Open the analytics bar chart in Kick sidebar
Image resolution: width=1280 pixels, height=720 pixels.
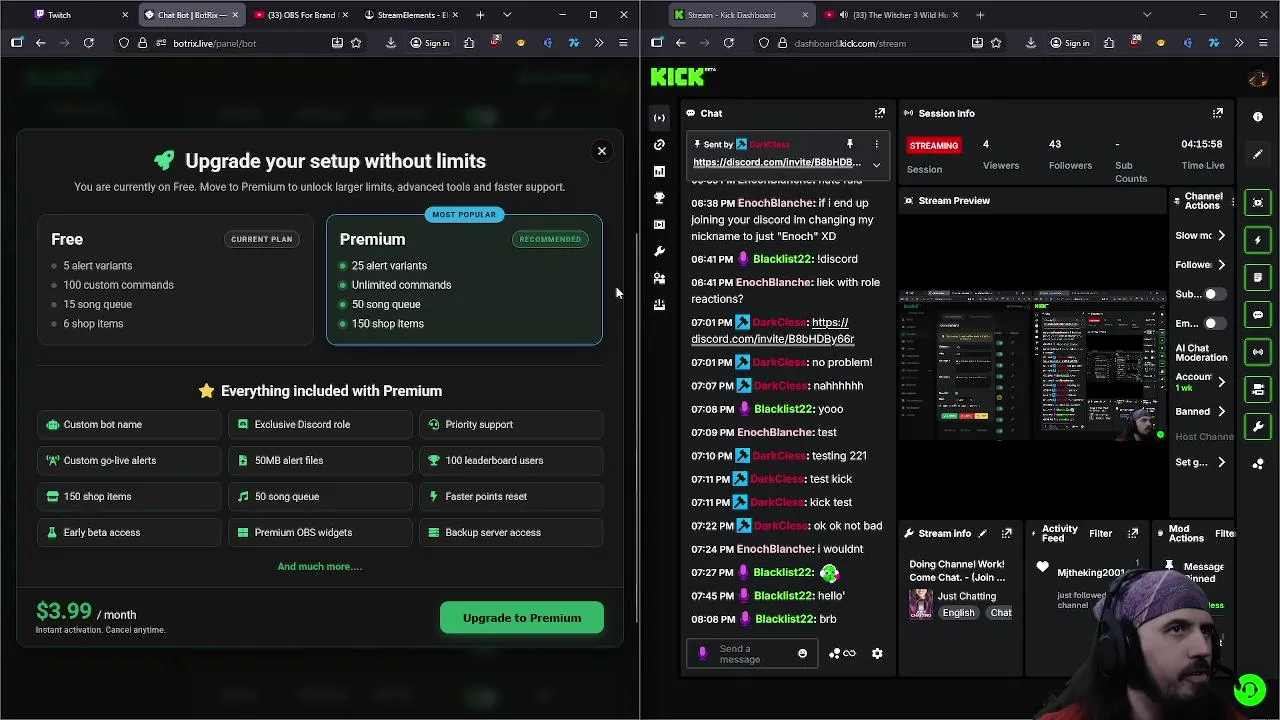(x=659, y=172)
